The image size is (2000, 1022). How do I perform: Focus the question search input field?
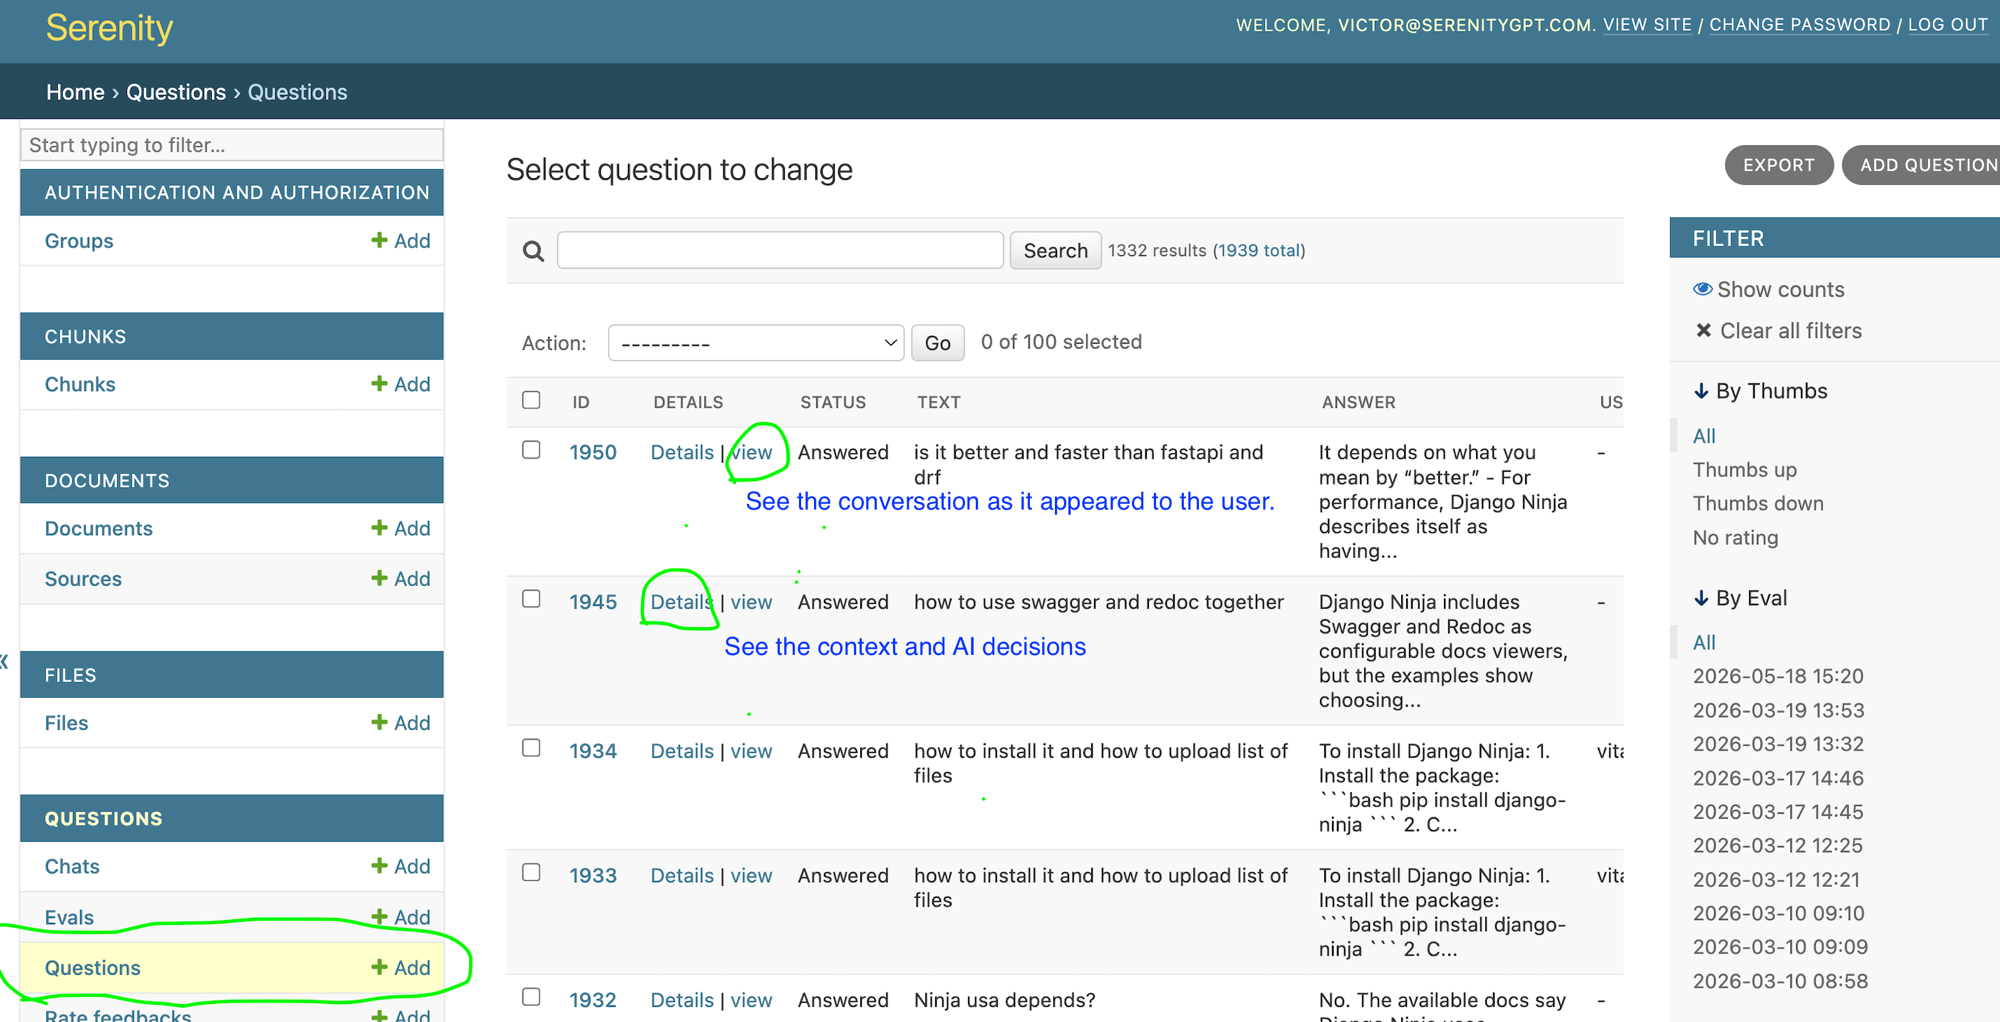[x=780, y=250]
